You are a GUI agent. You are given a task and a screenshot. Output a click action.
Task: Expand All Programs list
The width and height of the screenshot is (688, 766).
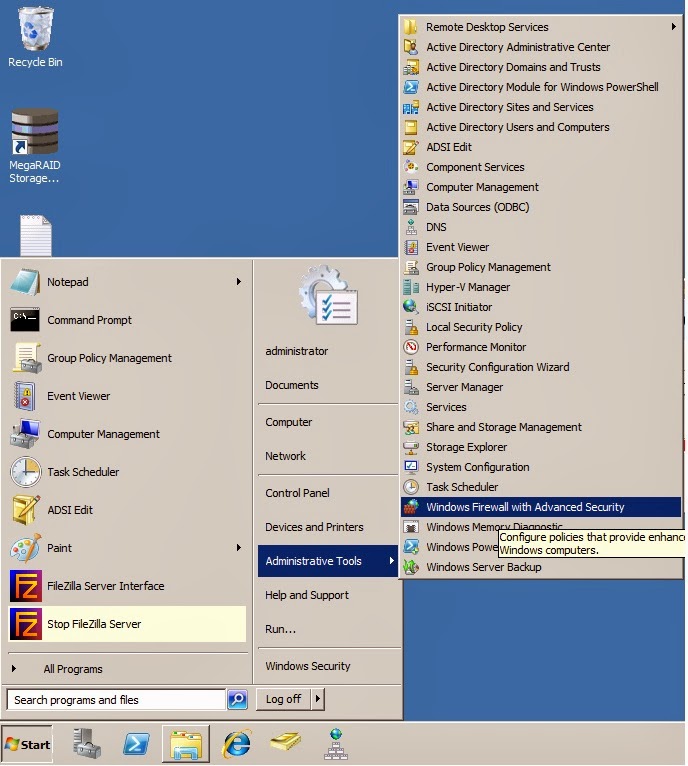[x=72, y=669]
